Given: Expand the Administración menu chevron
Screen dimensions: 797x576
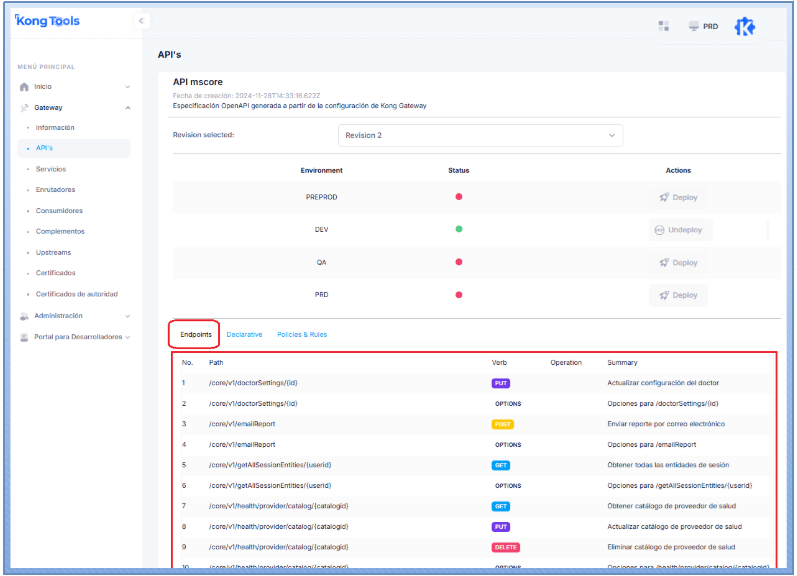Looking at the screenshot, I should pos(127,316).
